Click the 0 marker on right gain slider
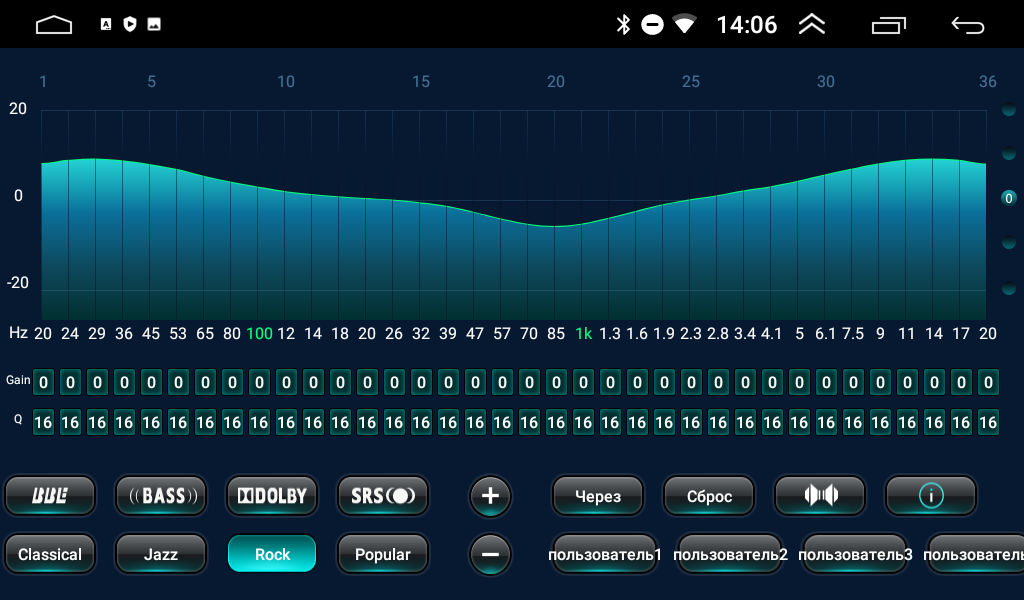 pos(1009,198)
